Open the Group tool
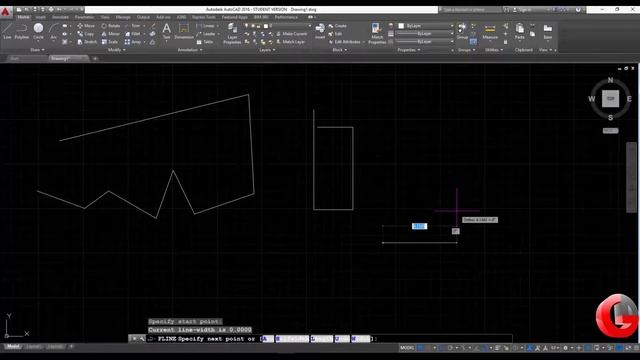640x360 pixels. [x=462, y=31]
